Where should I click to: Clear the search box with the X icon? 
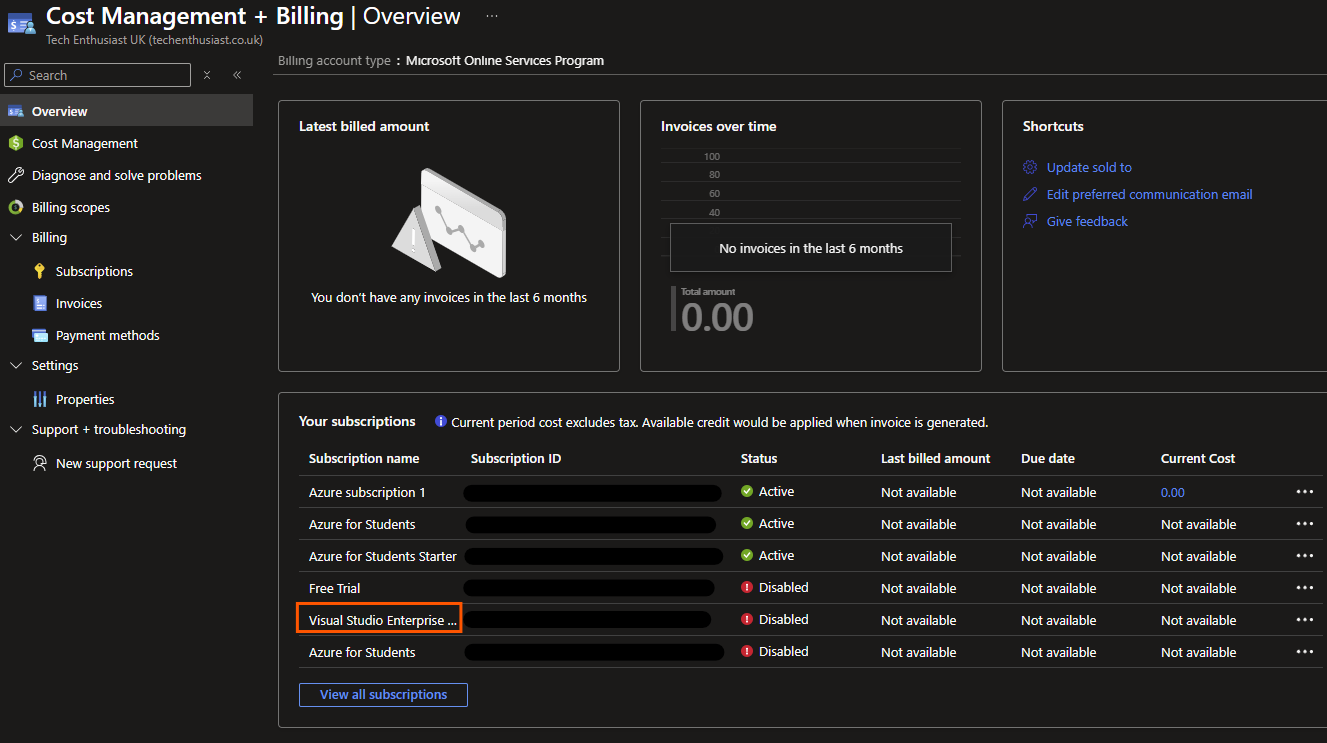coord(207,75)
